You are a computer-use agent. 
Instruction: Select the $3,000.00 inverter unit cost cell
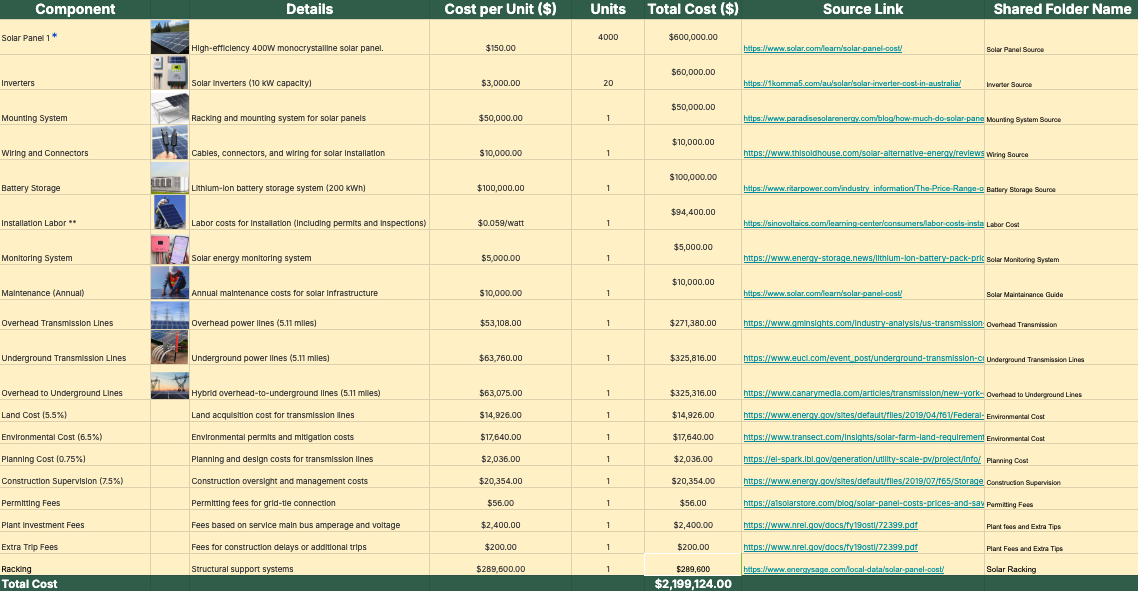tap(500, 73)
